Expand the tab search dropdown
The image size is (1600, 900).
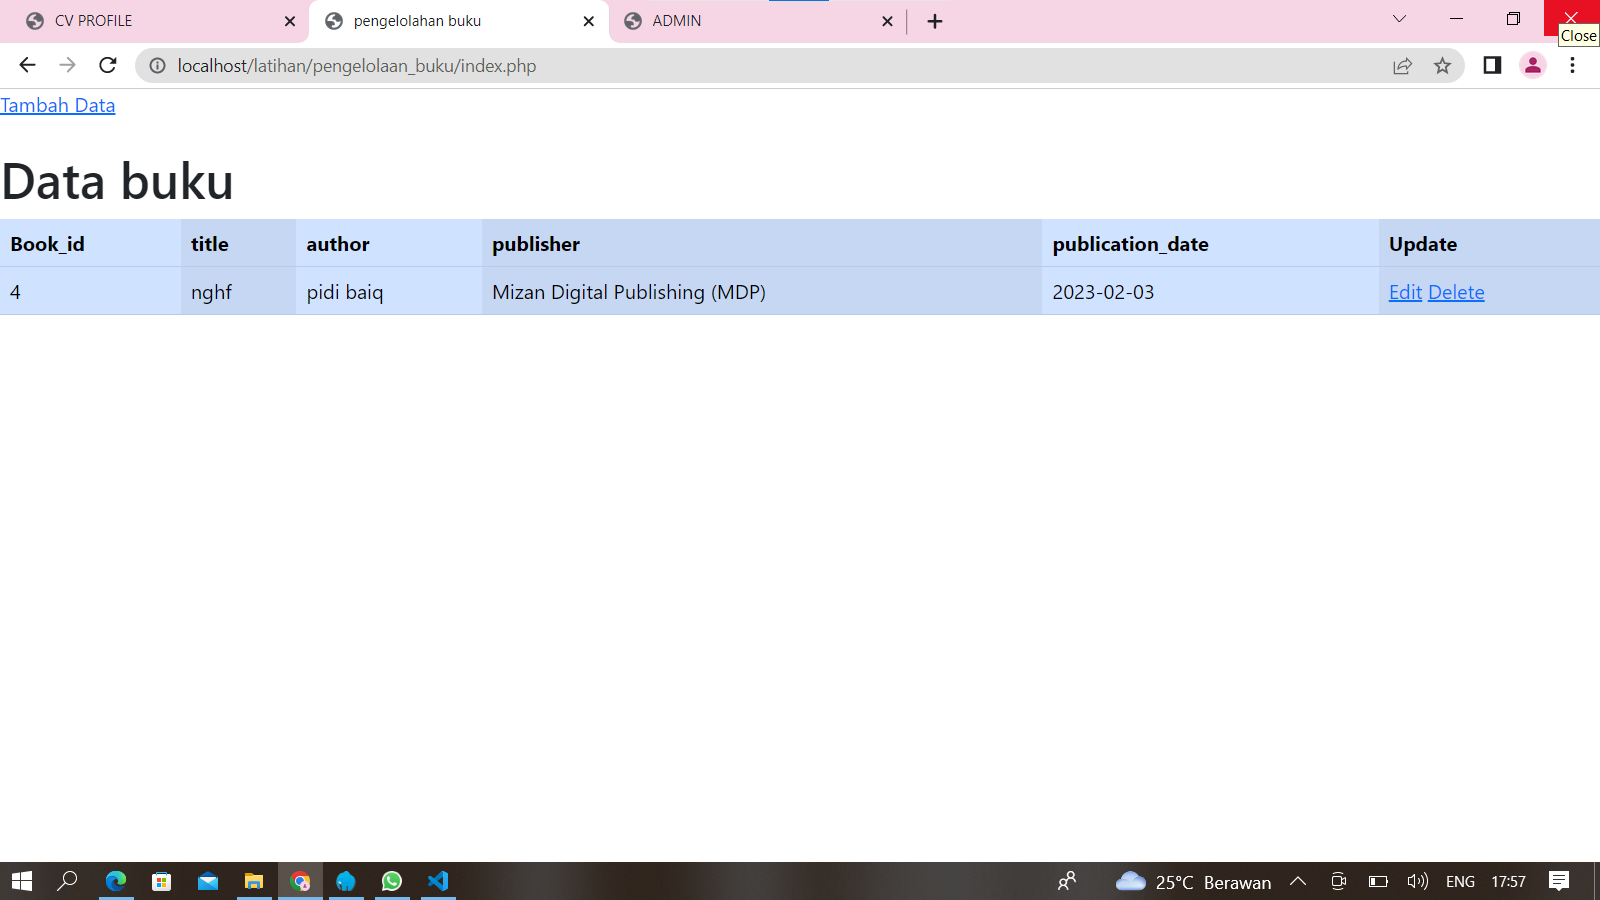coord(1399,19)
